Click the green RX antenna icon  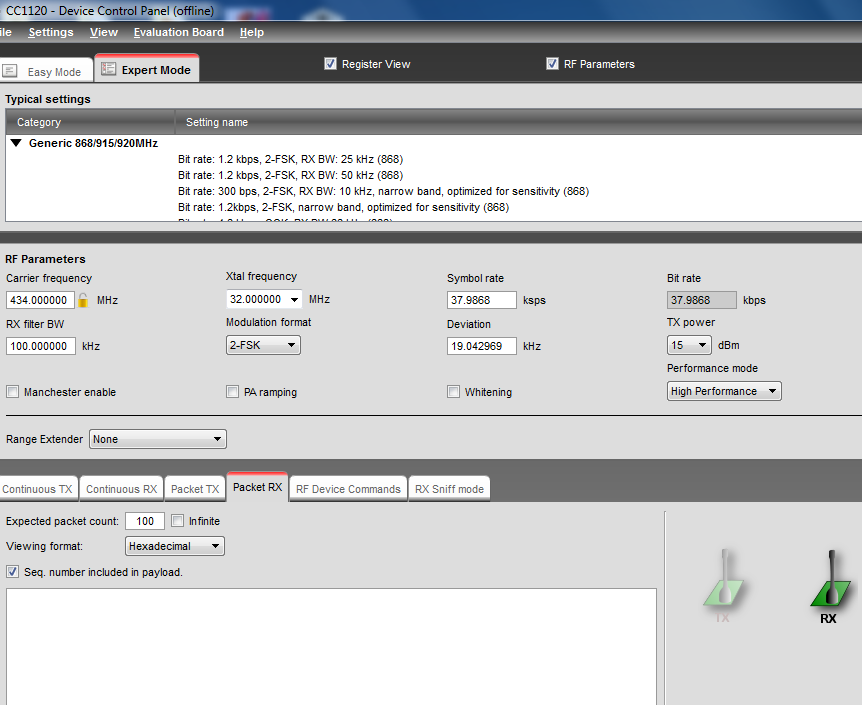click(830, 579)
